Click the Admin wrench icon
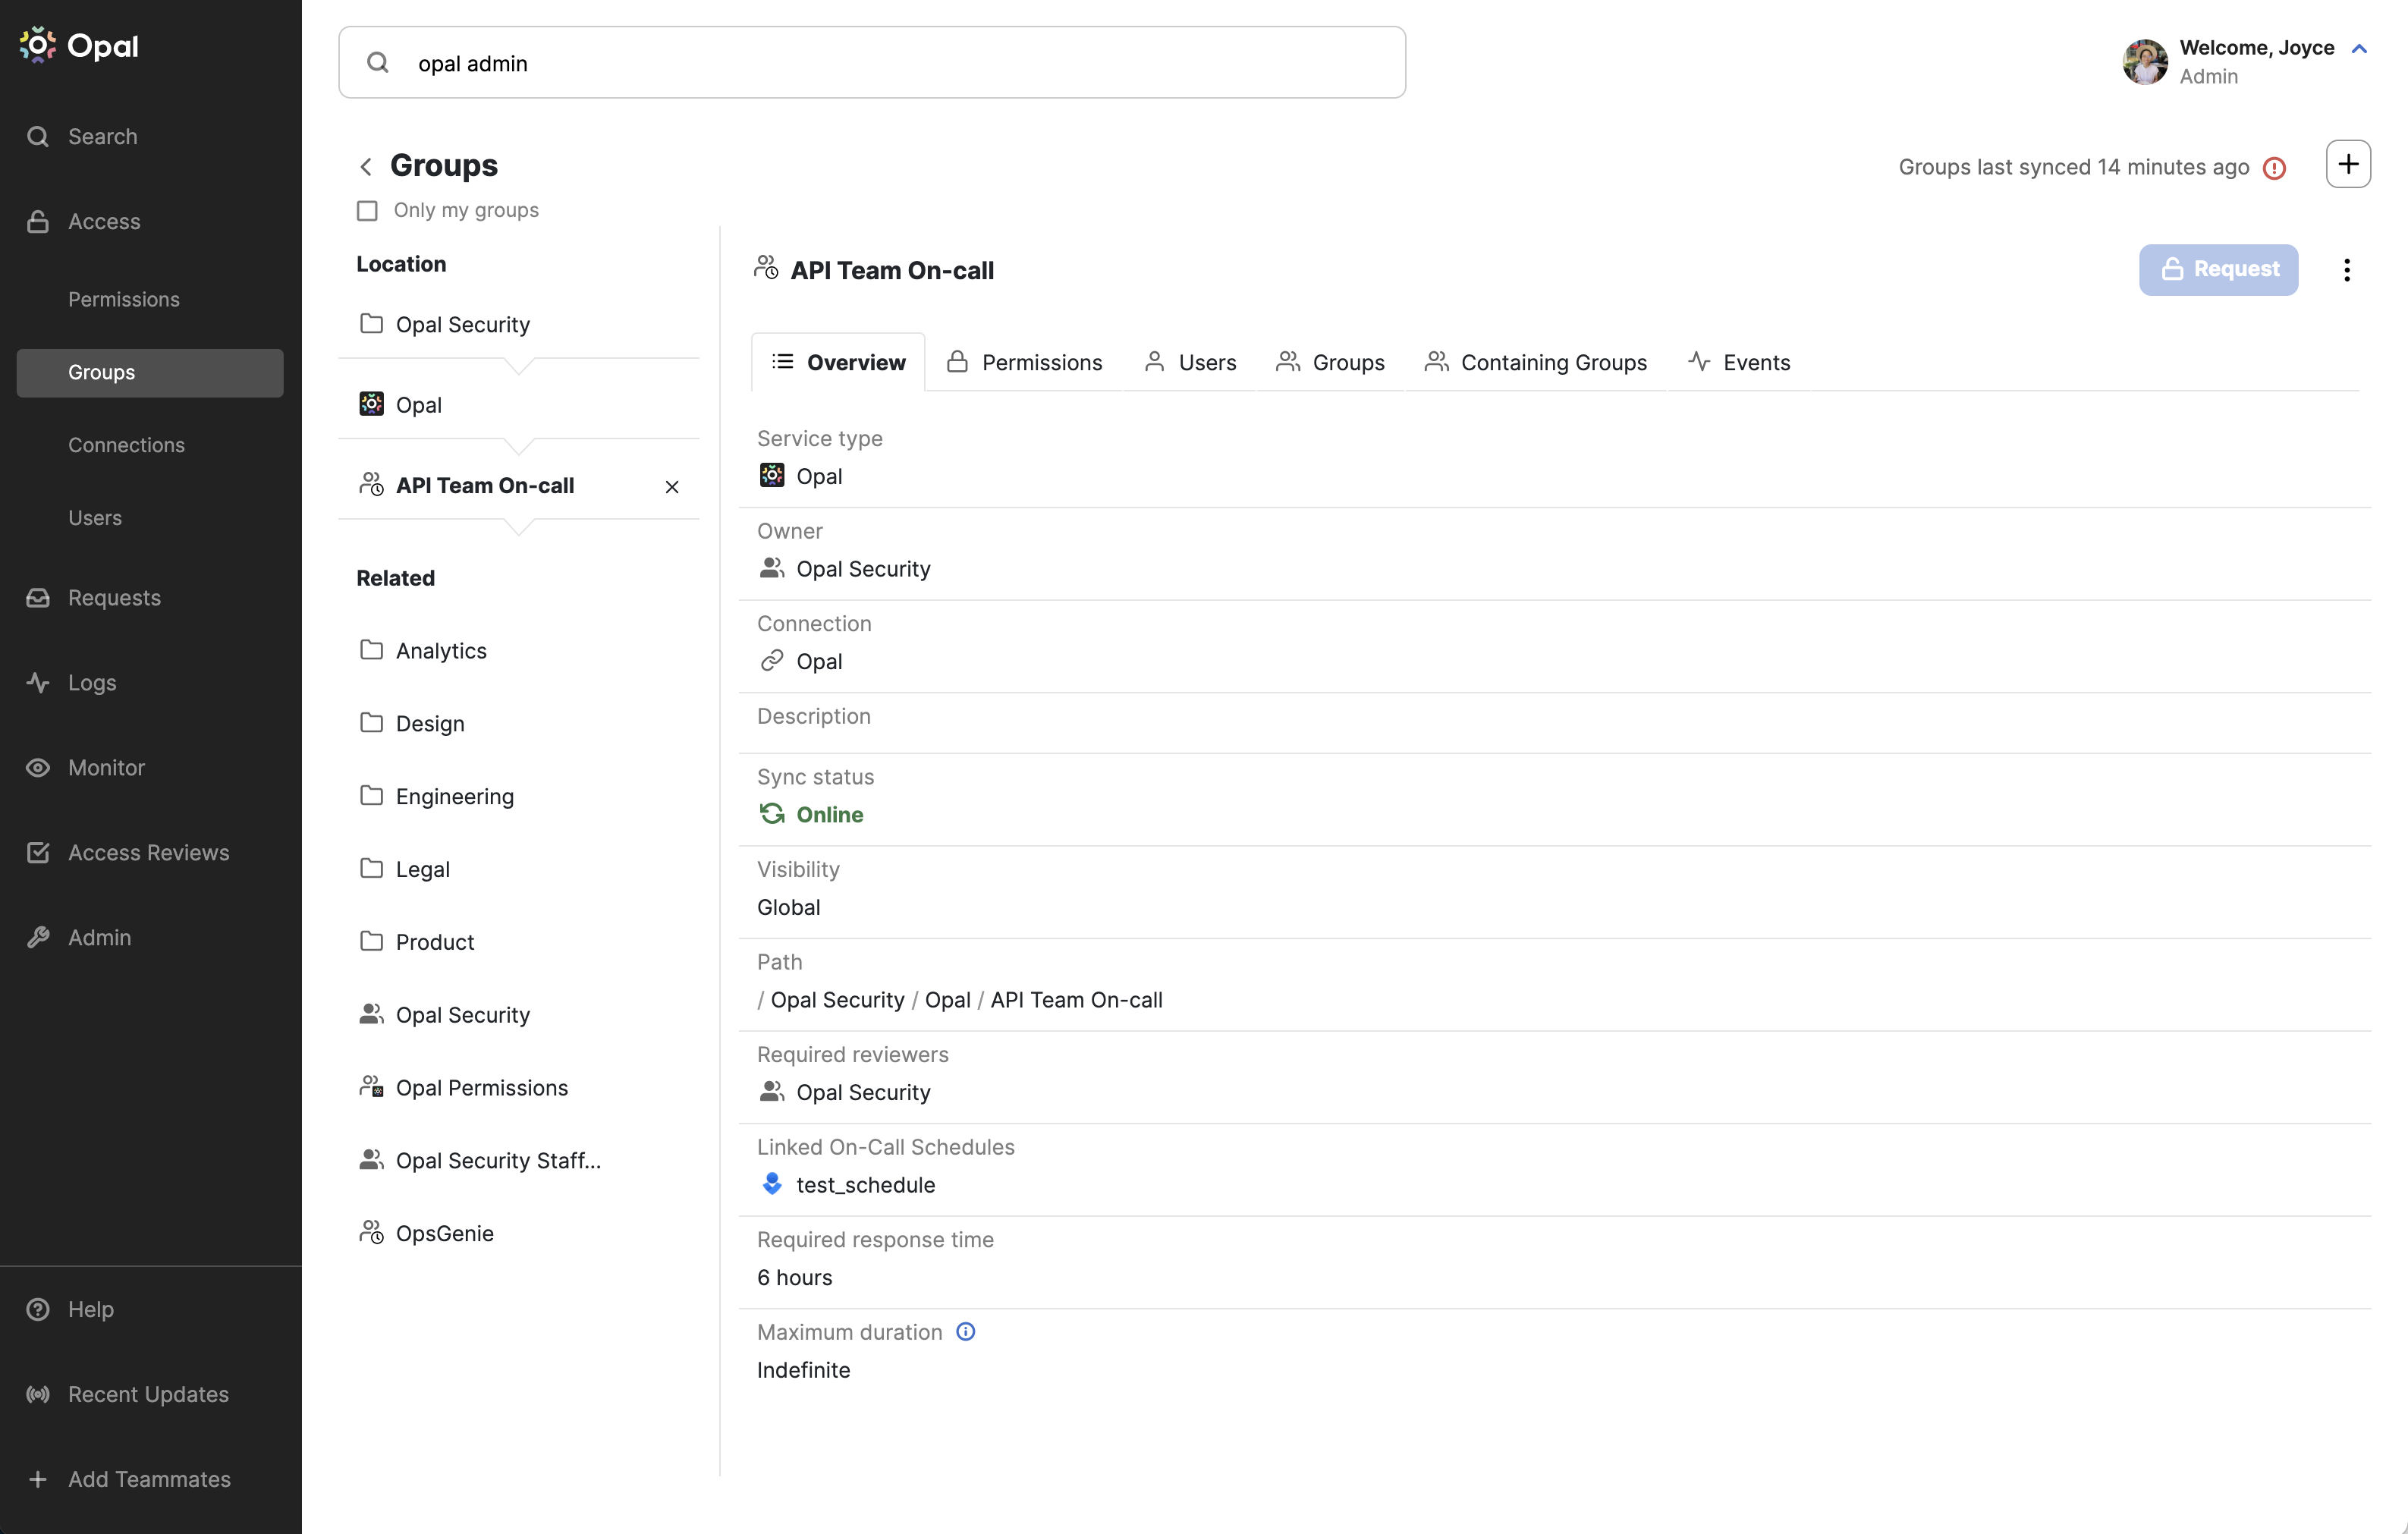 click(38, 937)
